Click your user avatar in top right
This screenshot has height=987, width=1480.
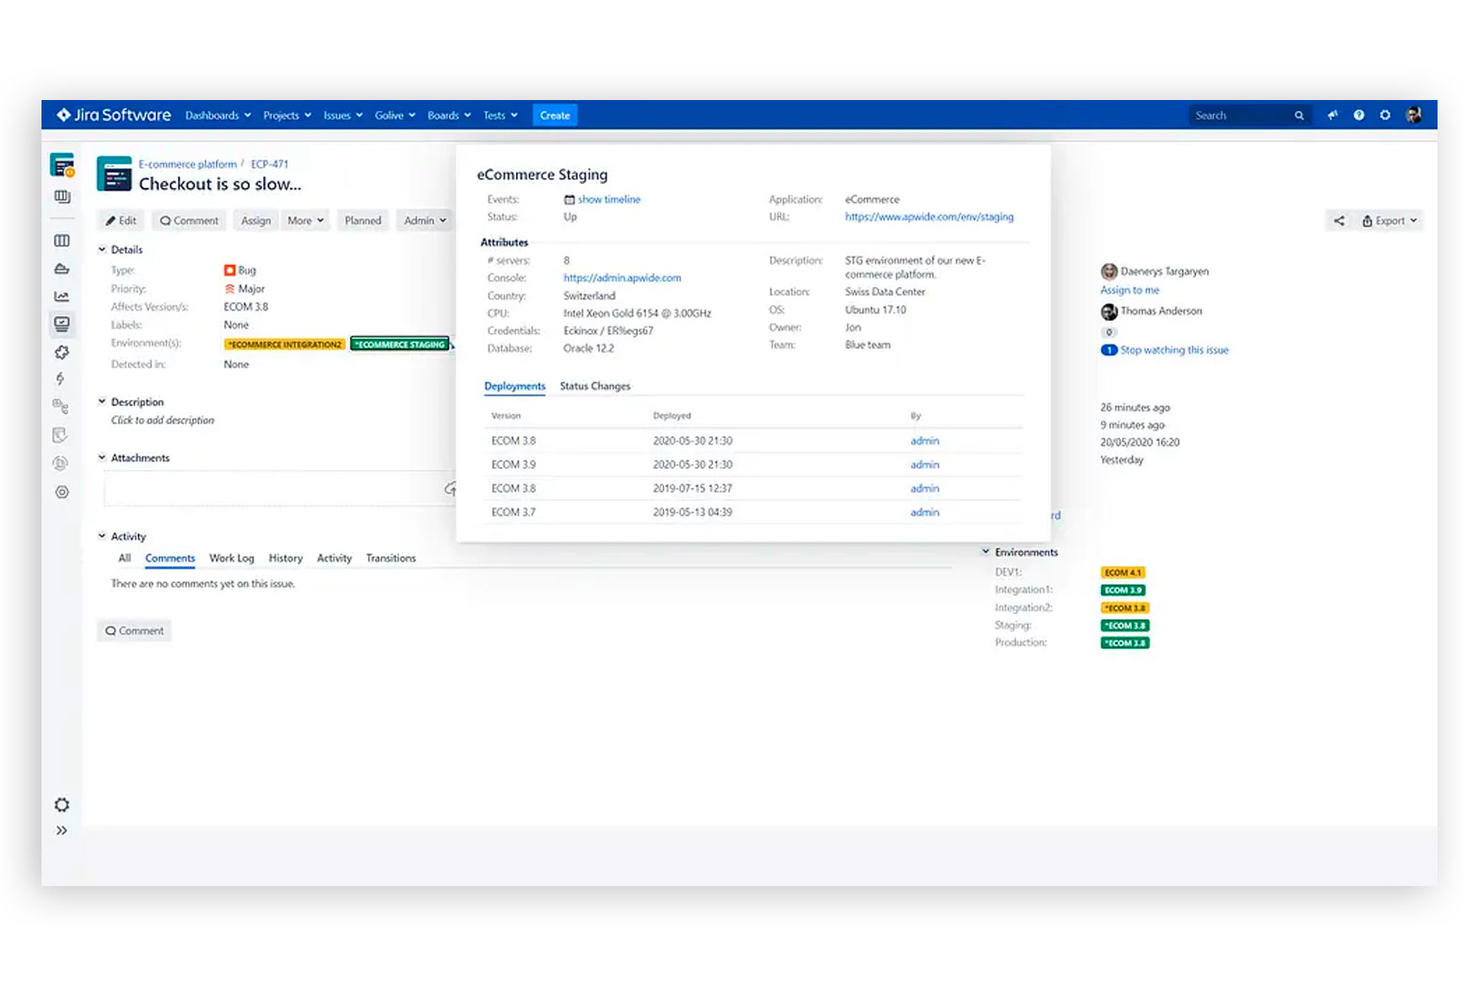(1414, 115)
